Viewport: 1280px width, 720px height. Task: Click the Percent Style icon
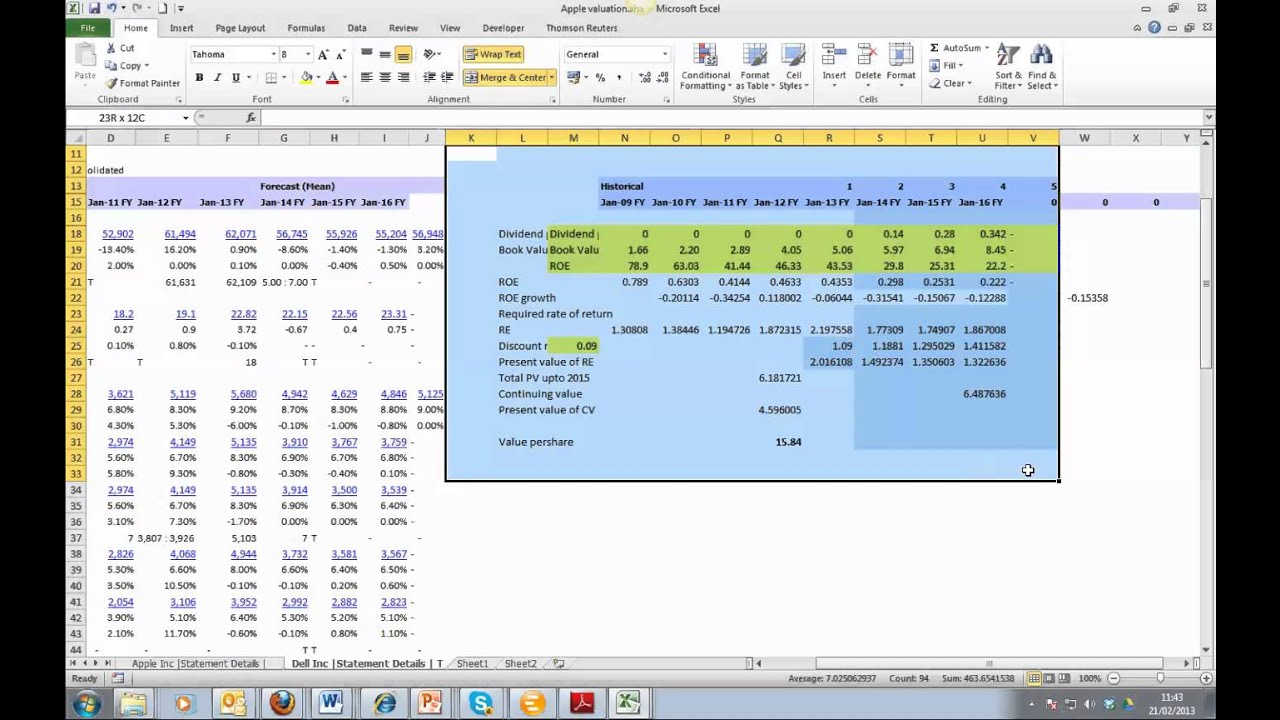[x=599, y=77]
